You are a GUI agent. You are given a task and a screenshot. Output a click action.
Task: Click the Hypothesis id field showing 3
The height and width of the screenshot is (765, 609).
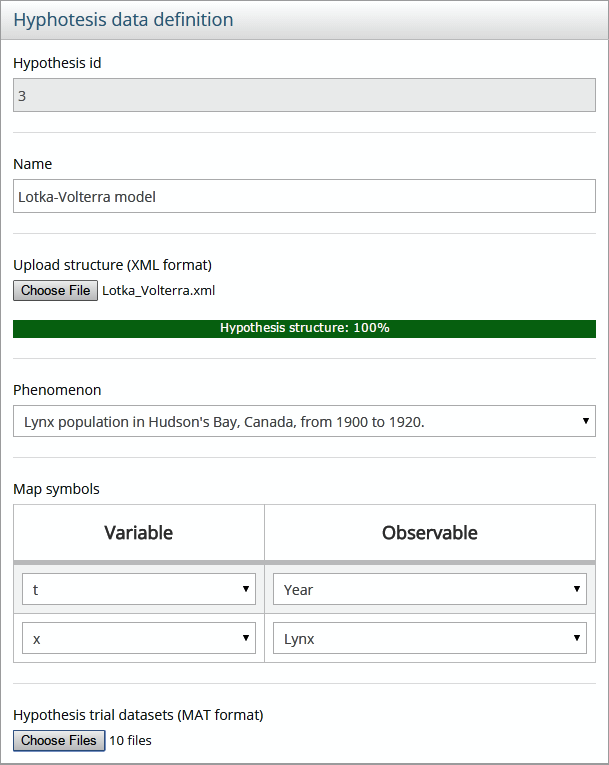(304, 96)
